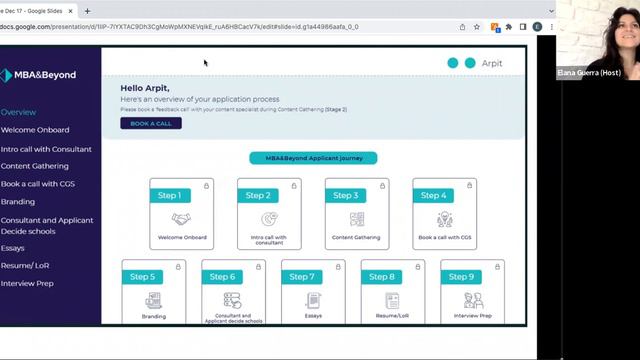Click the lightbulb icon for Book a call with CGS
Screen dimensions: 640x360
[x=444, y=220]
